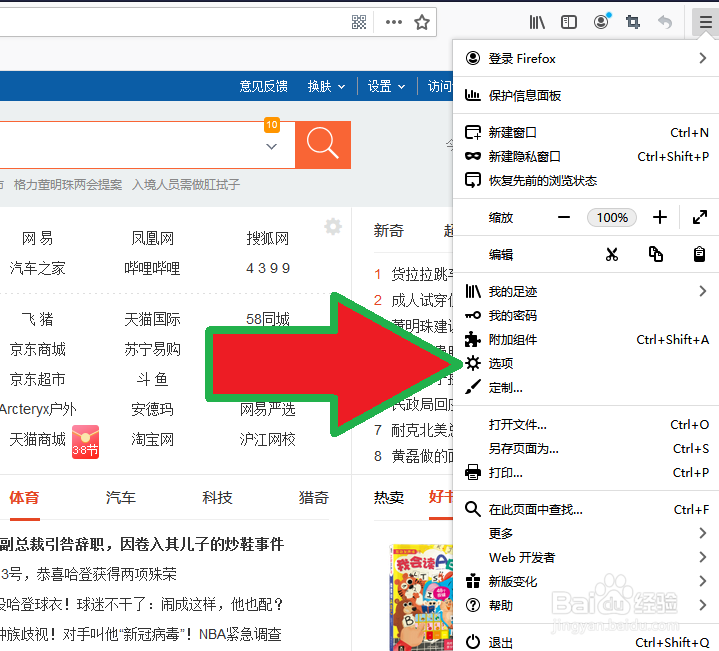The image size is (719, 651).
Task: Select 新建隐私窗口 menu item
Action: pos(586,156)
